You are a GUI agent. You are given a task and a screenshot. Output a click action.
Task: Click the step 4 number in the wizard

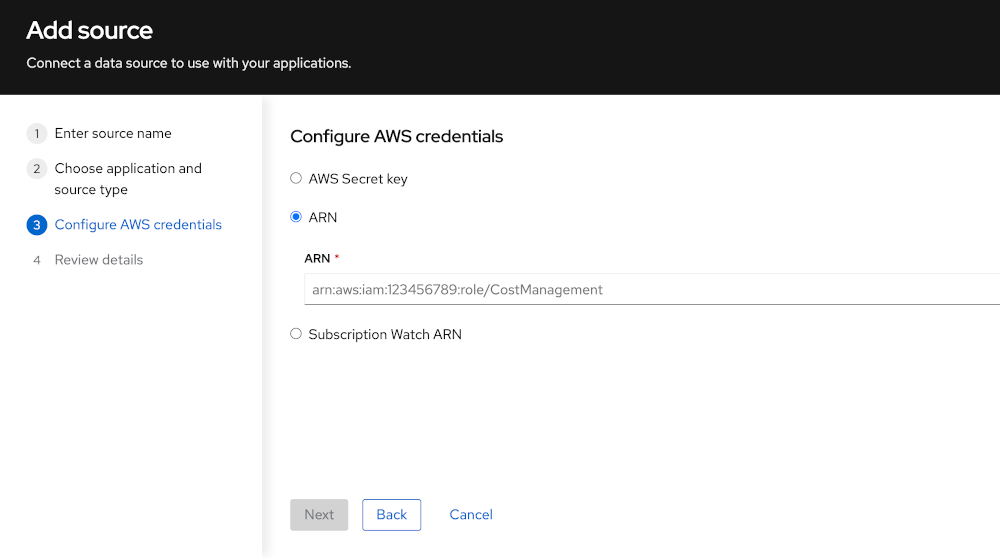coord(37,260)
